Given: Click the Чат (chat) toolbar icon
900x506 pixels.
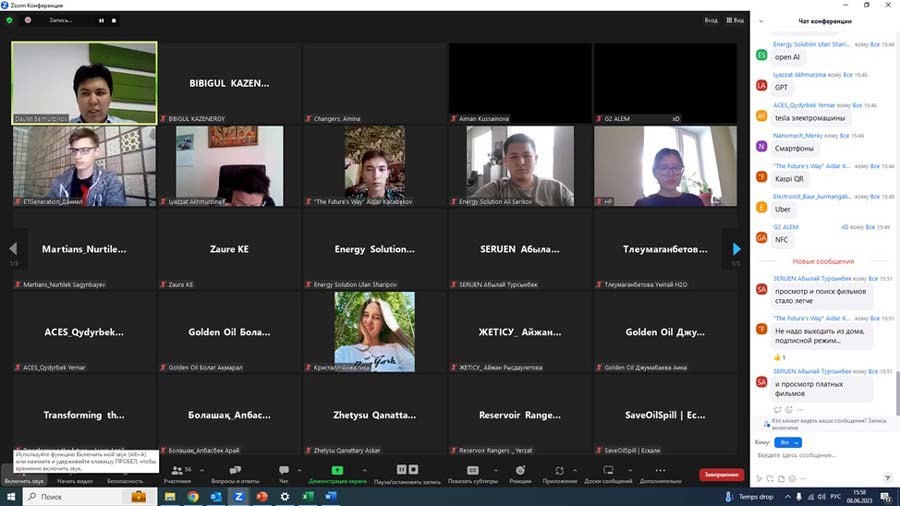Looking at the screenshot, I should 283,470.
